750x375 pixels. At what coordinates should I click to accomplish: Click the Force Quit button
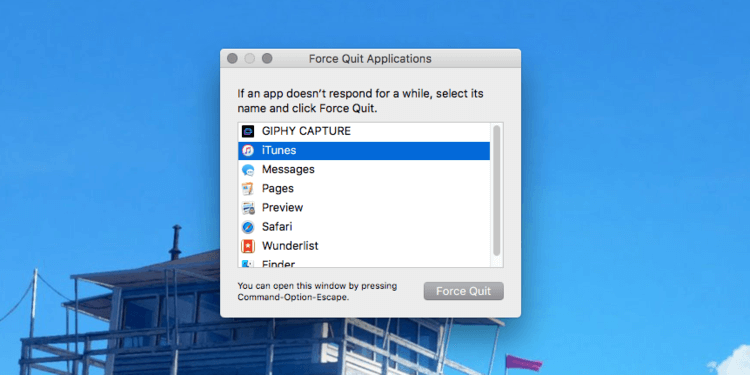point(463,291)
